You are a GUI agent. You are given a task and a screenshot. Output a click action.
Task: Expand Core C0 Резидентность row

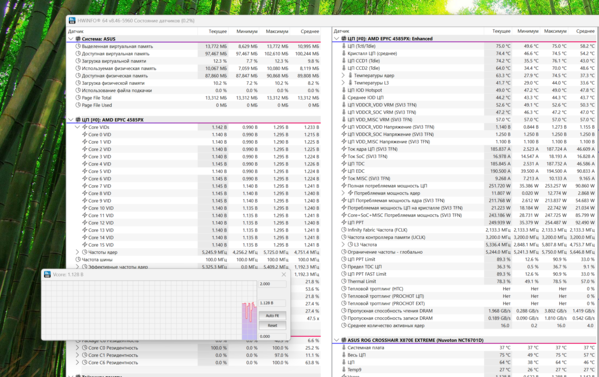[x=78, y=348]
